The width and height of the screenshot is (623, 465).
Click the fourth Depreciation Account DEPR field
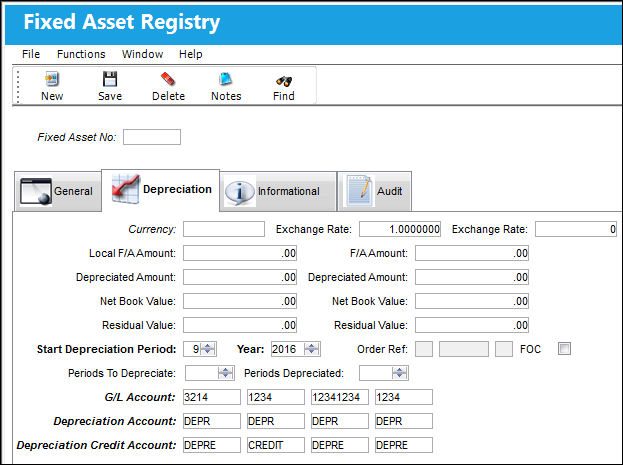coord(404,421)
